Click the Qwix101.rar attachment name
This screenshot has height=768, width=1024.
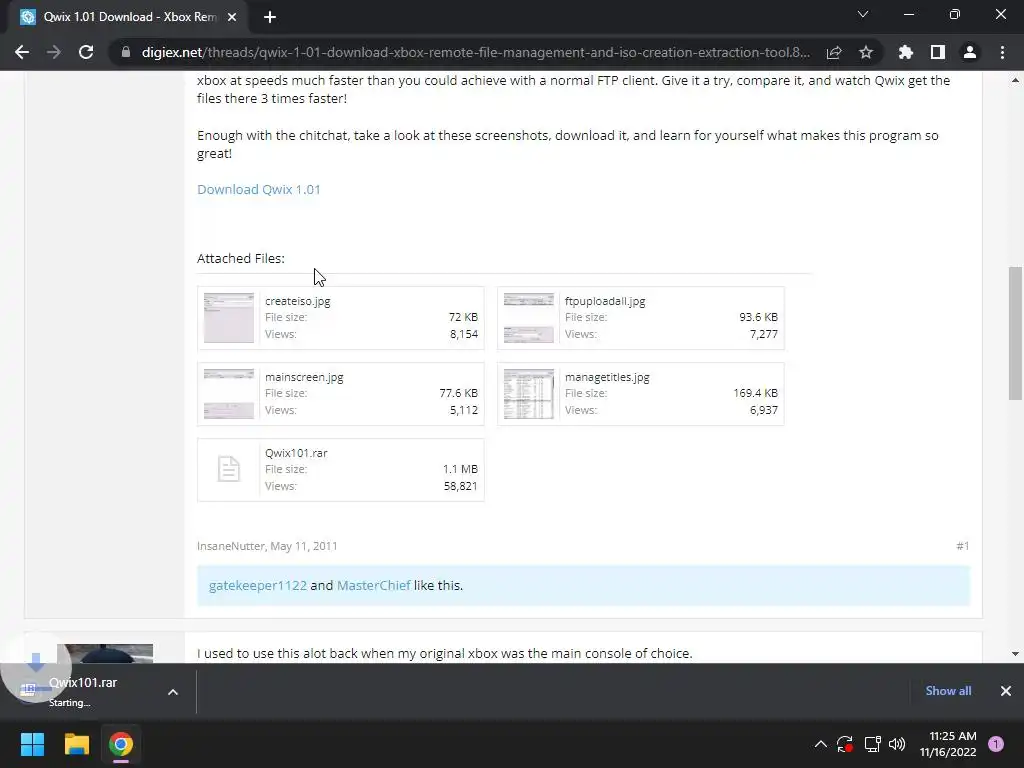[296, 453]
